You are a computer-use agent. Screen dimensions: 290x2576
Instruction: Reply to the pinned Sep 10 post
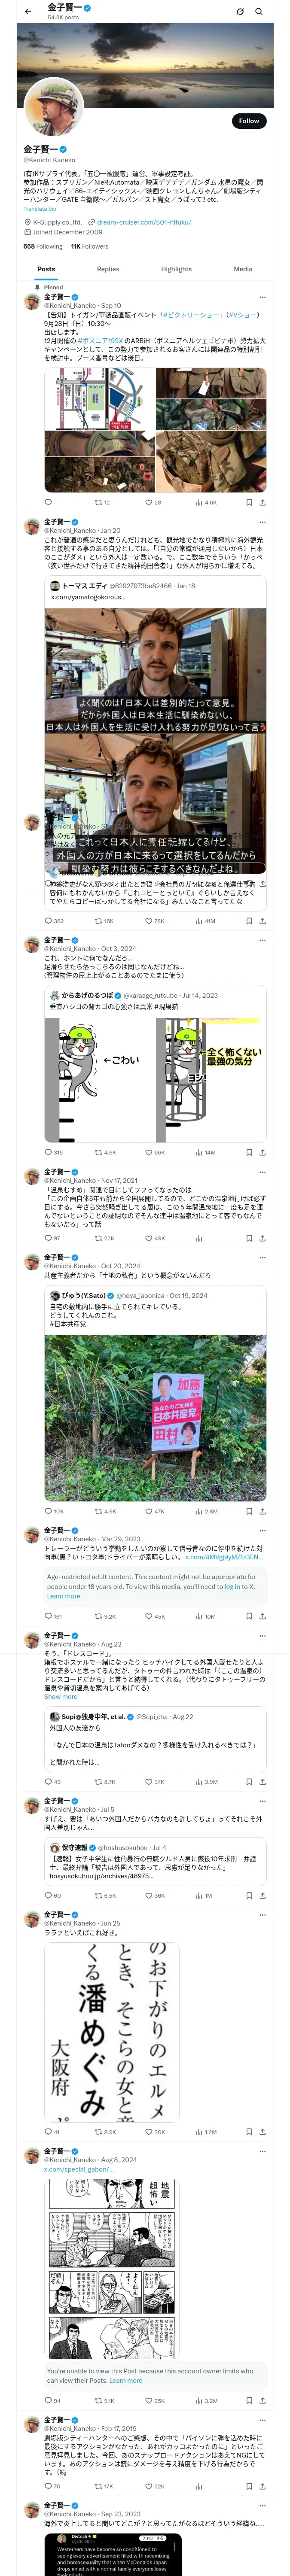(x=48, y=502)
